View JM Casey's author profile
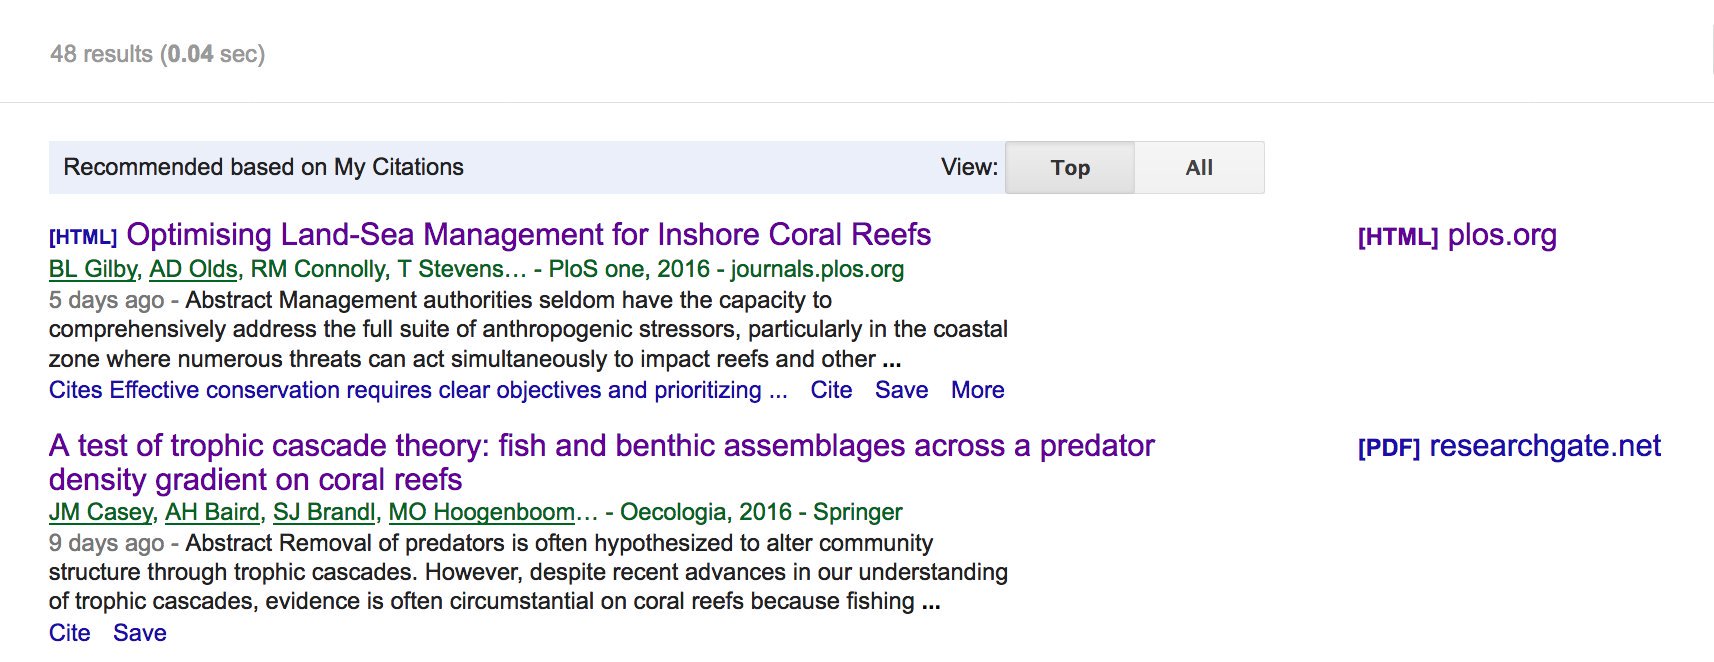1714x662 pixels. coord(100,512)
